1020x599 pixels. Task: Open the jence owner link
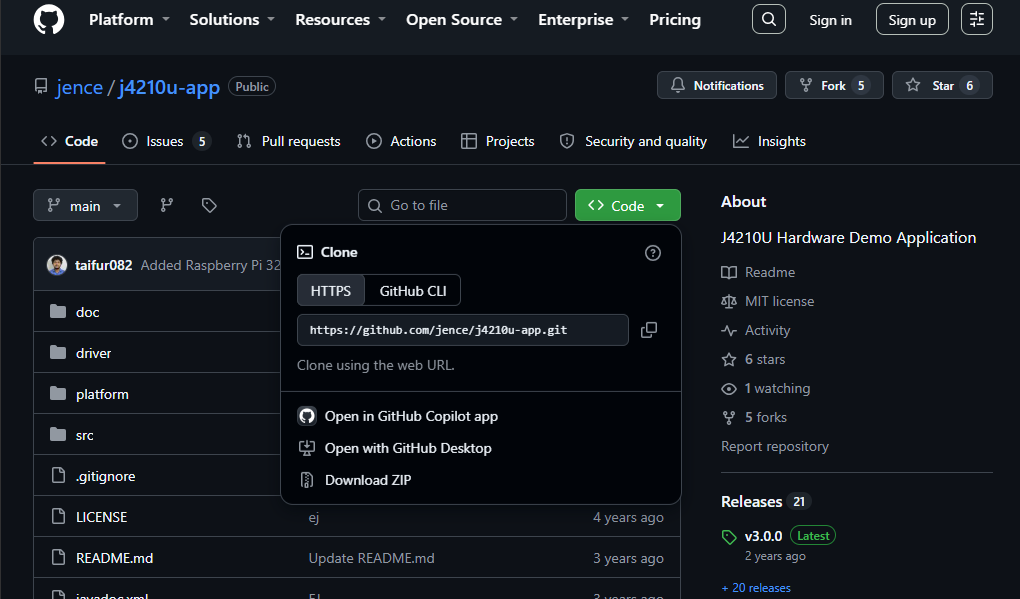[79, 87]
